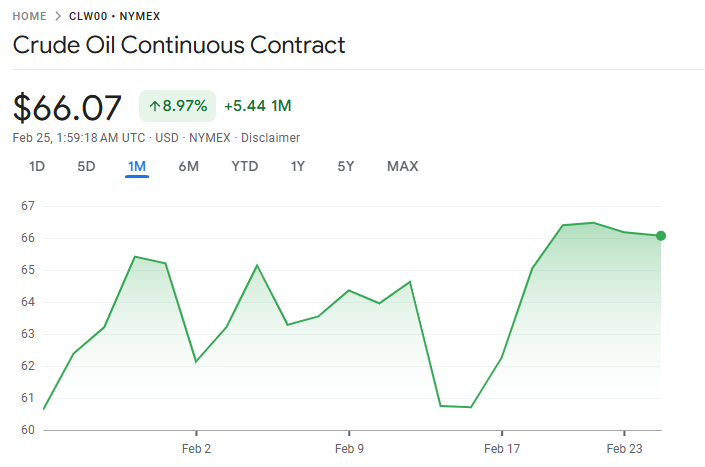This screenshot has height=467, width=705.
Task: Click the Feb 2 x-axis label
Action: (196, 448)
